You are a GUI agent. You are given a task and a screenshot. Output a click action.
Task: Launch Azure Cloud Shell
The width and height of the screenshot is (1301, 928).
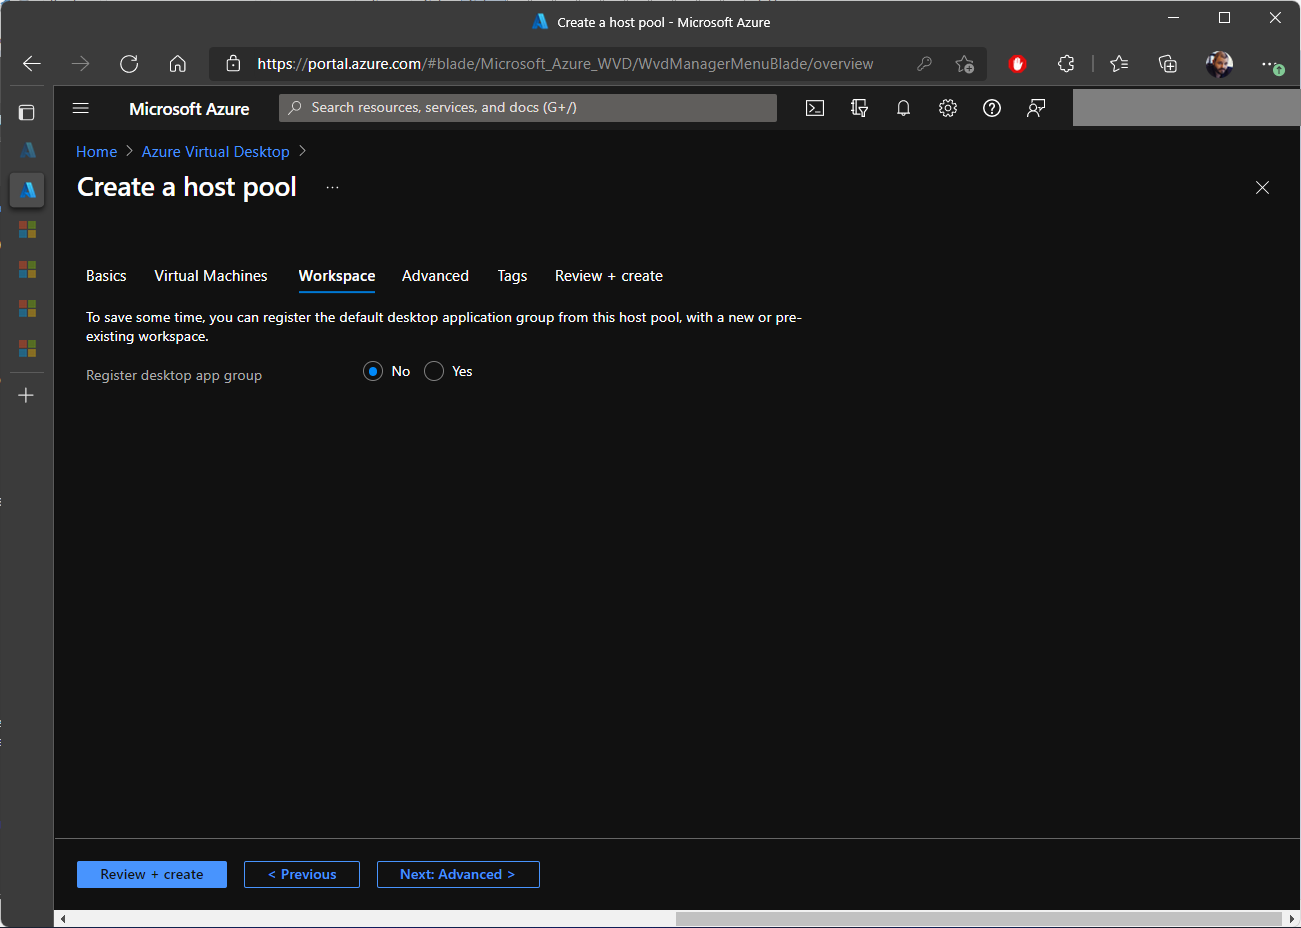click(815, 108)
